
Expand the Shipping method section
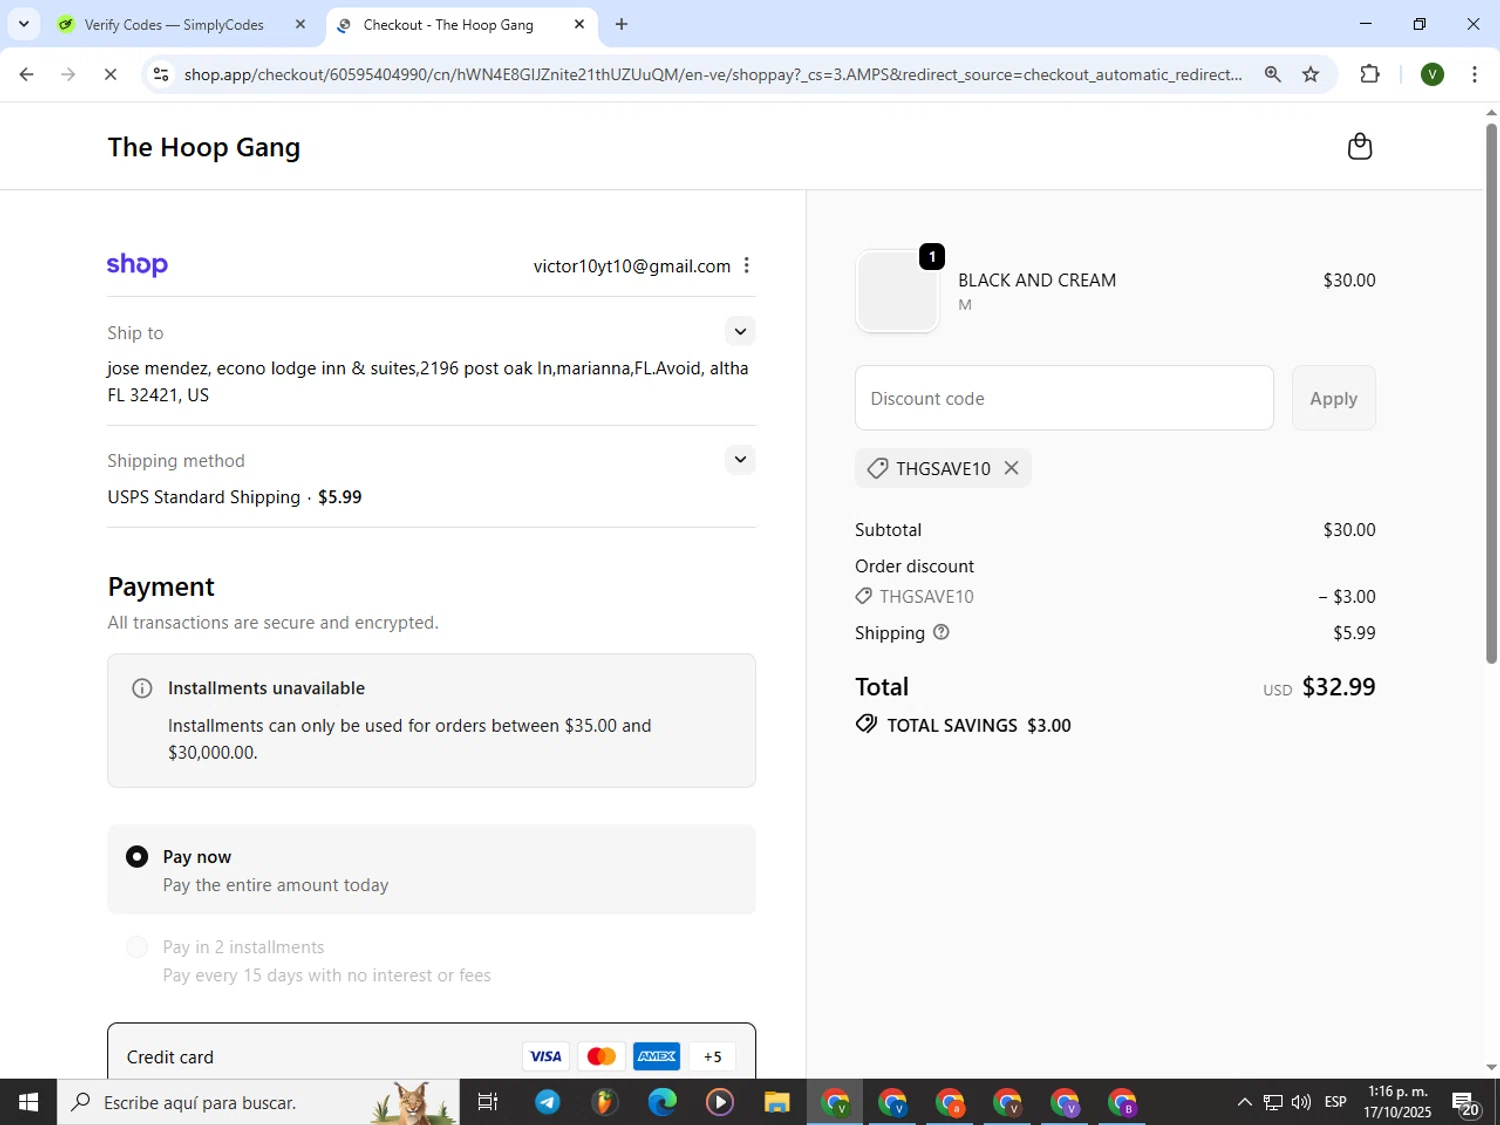click(740, 459)
